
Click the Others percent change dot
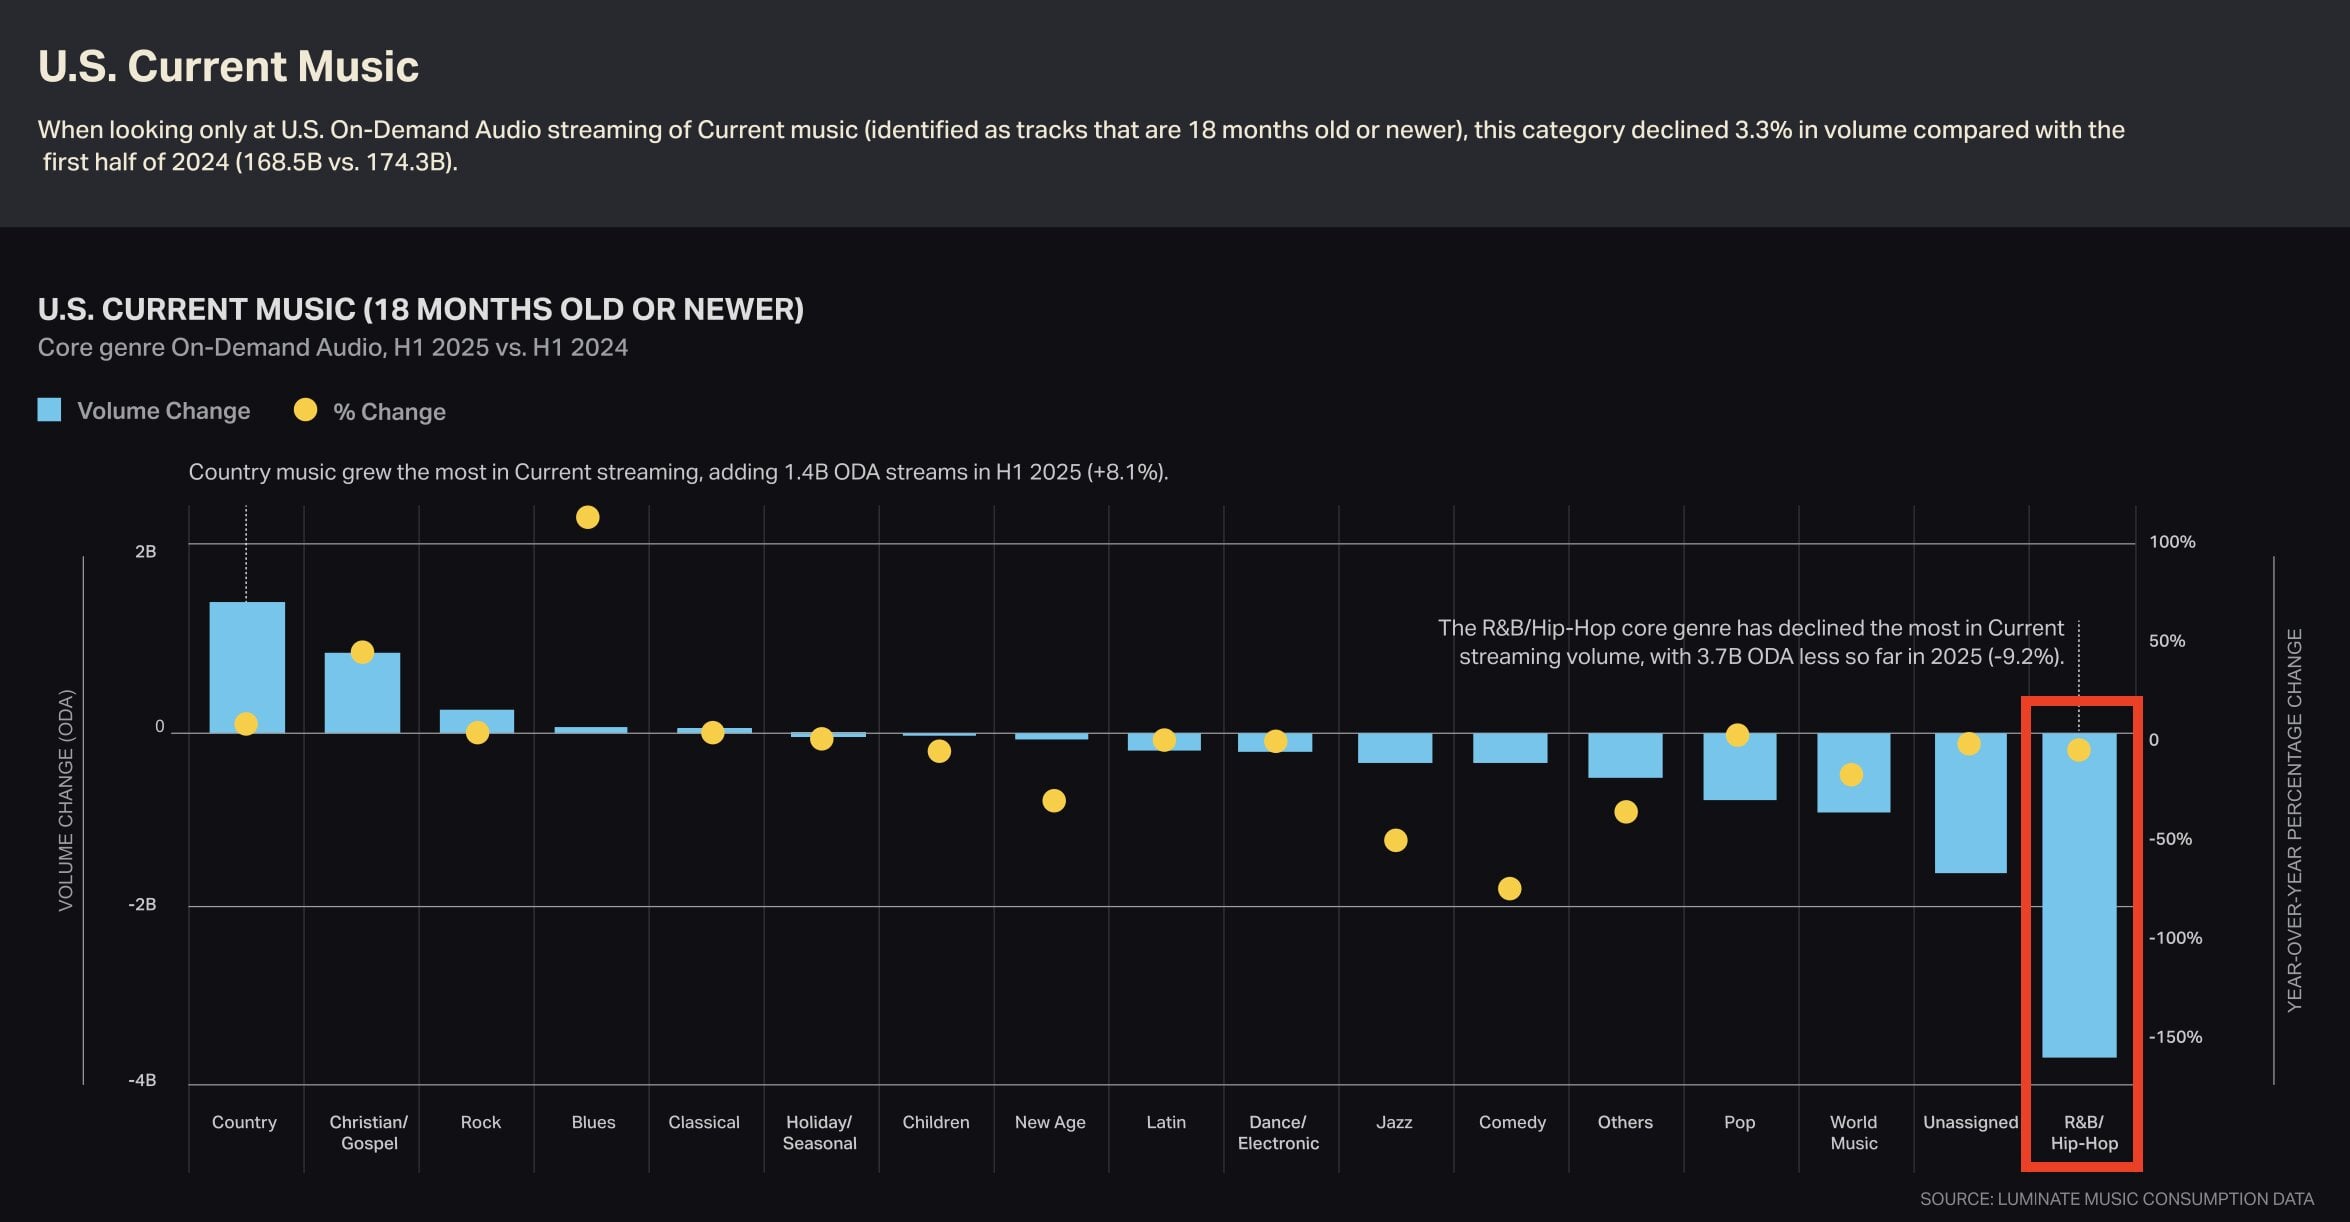tap(1626, 811)
